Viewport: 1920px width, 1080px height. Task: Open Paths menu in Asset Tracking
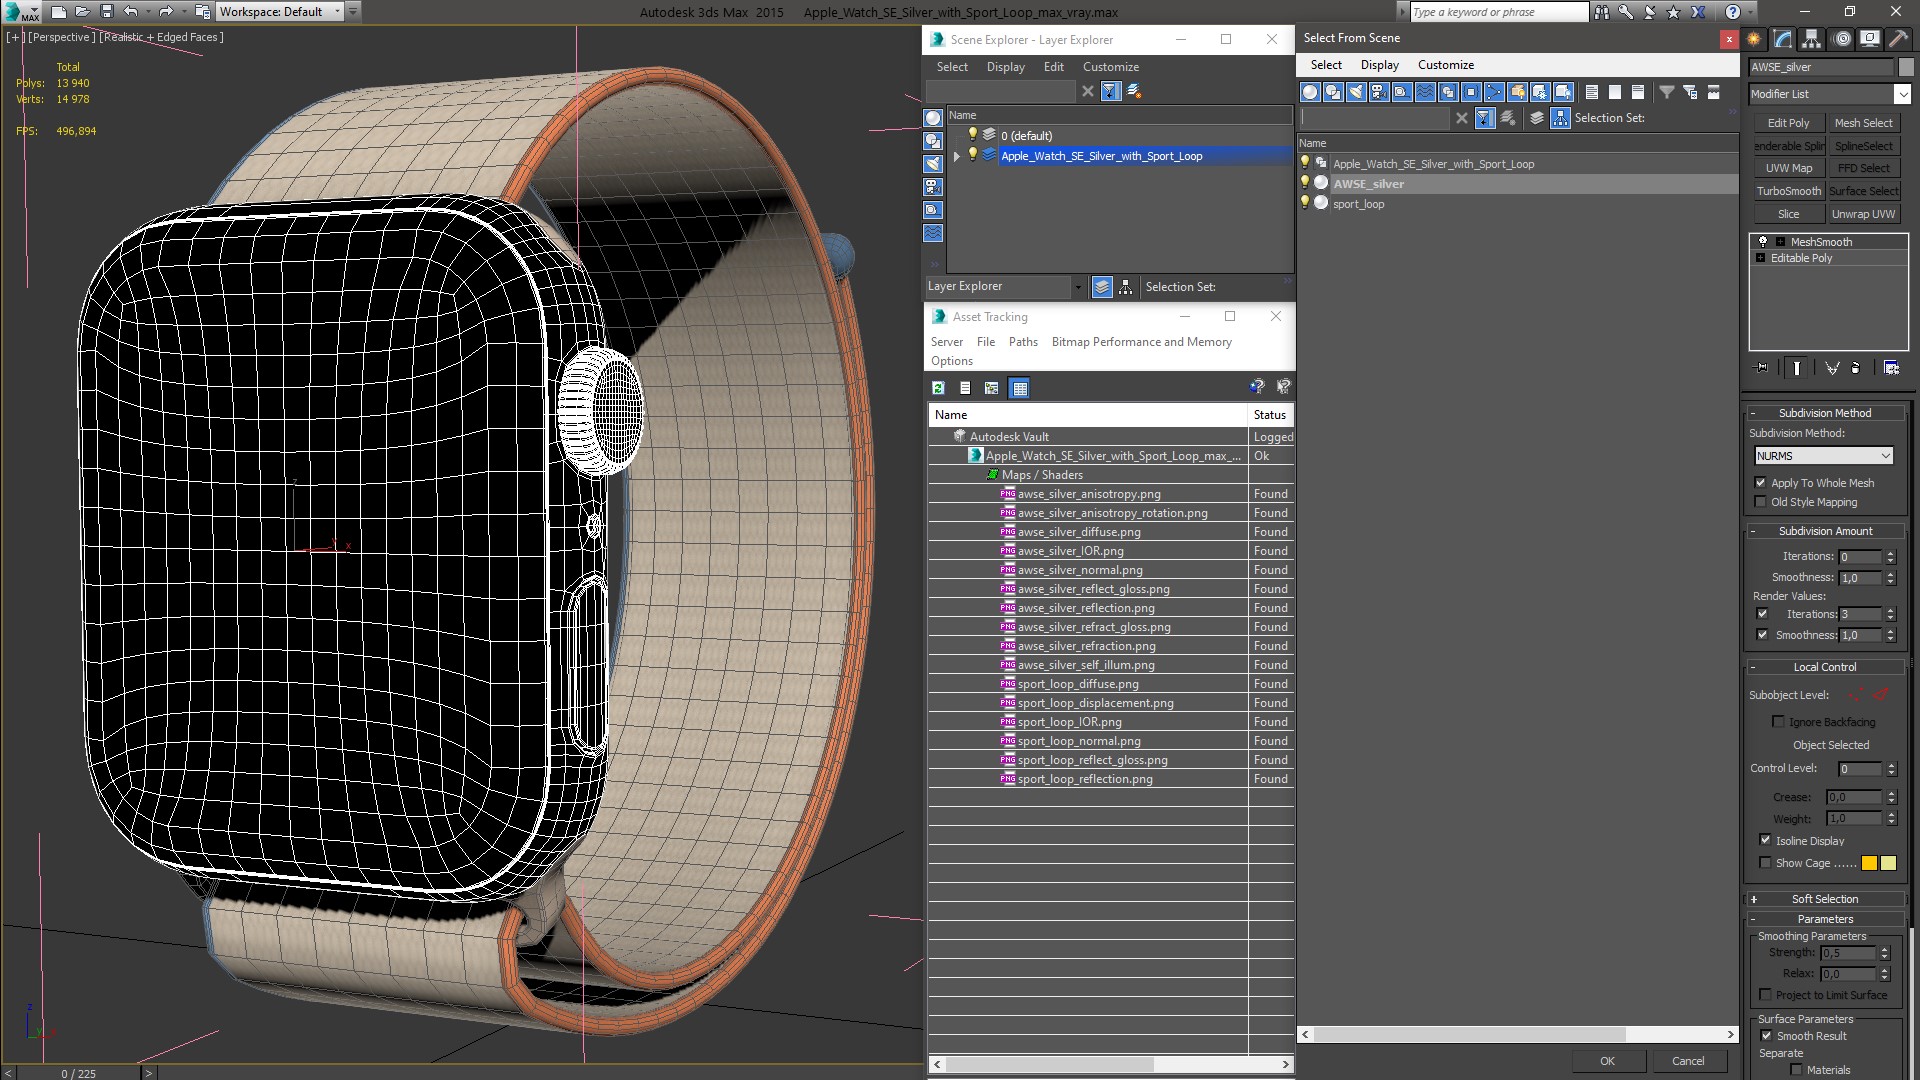1023,342
